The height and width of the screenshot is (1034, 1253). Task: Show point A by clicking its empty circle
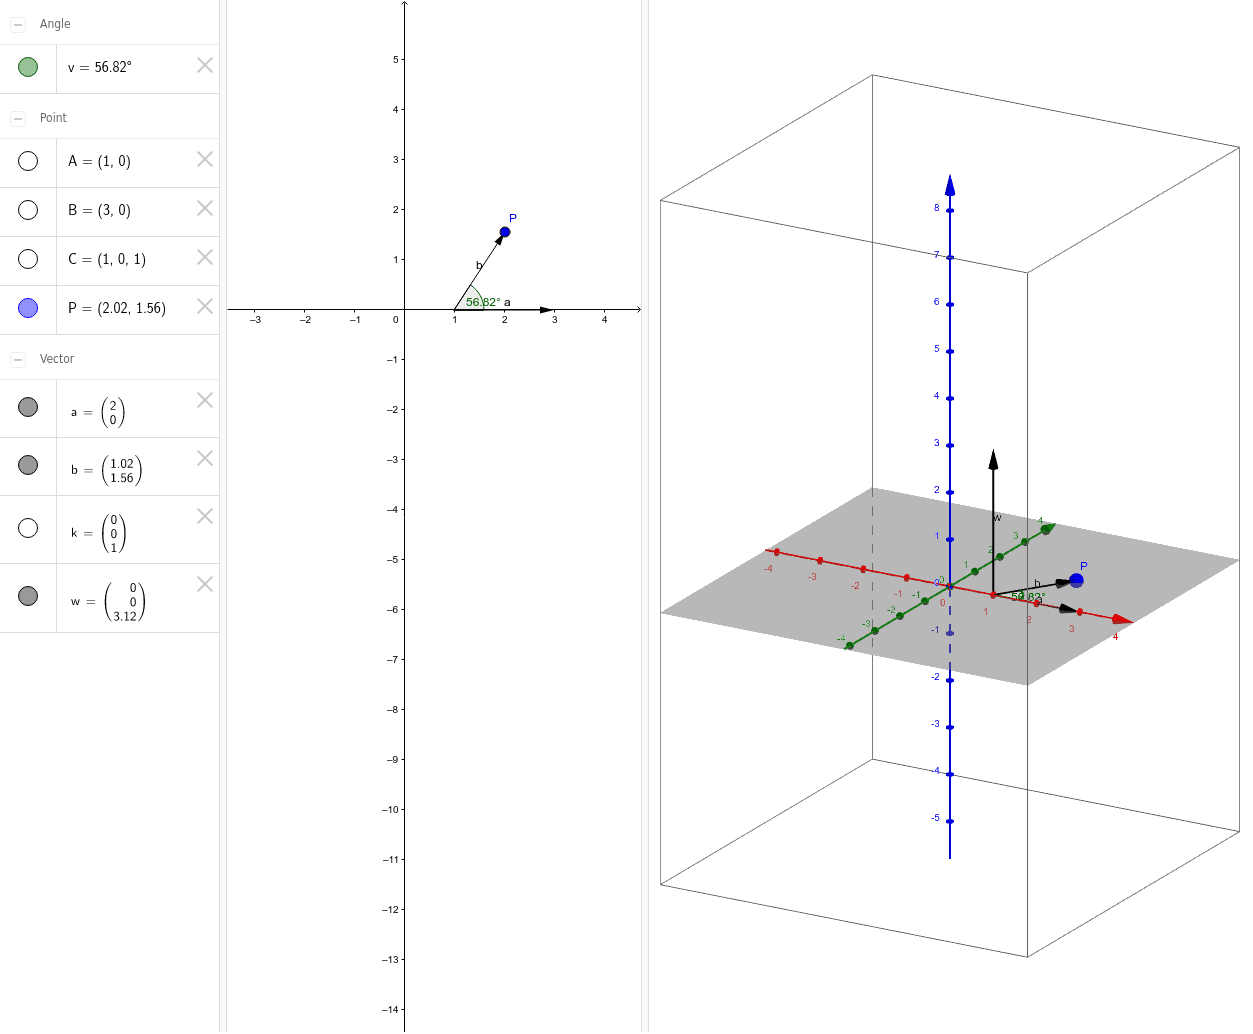coord(27,159)
